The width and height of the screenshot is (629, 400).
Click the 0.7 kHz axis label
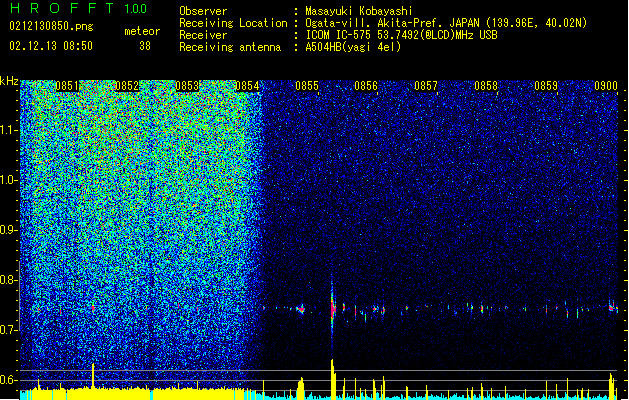click(8, 329)
